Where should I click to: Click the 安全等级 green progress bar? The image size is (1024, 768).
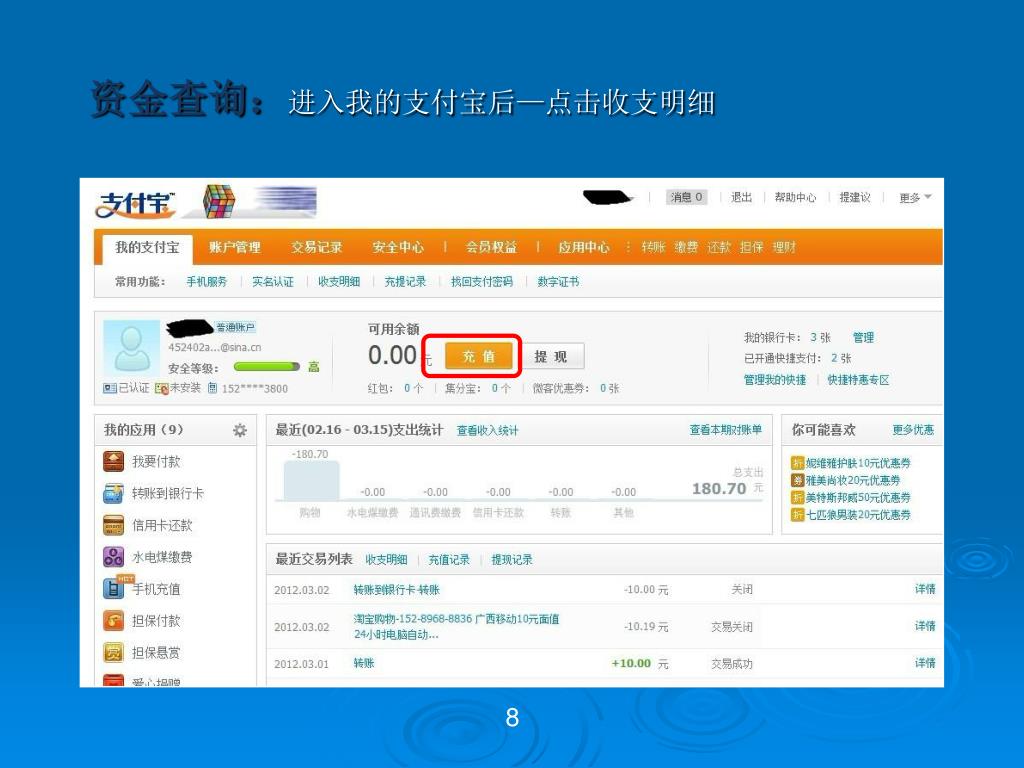point(266,367)
